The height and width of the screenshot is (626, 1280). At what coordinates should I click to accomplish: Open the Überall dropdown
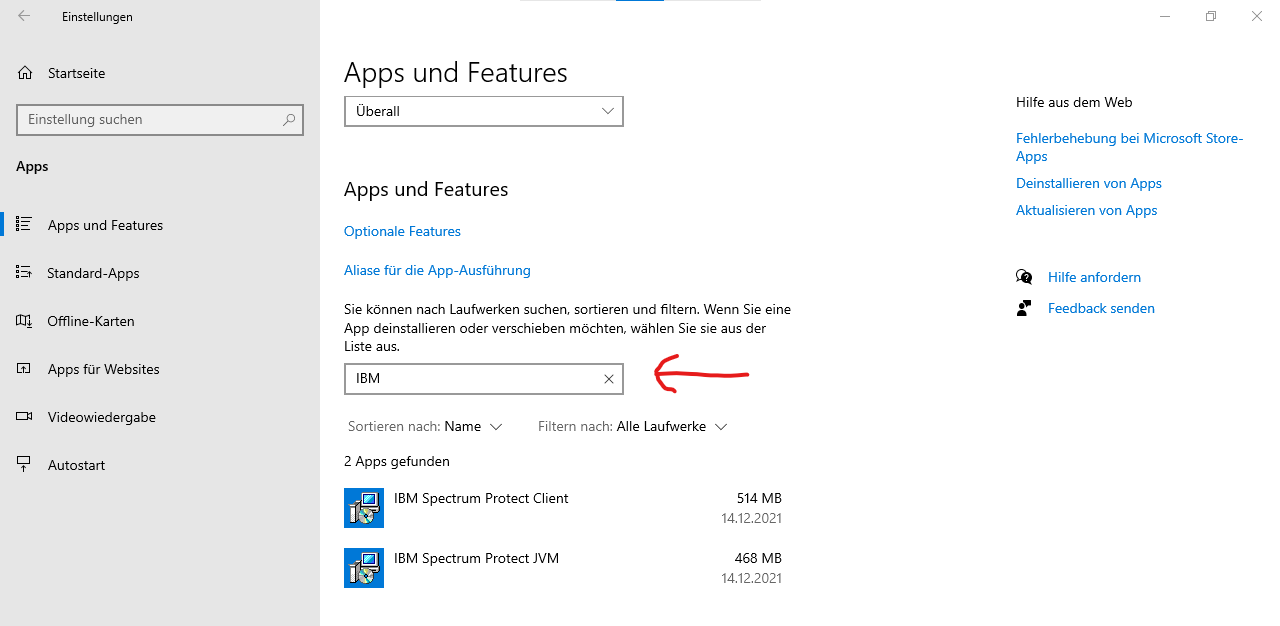coord(483,111)
